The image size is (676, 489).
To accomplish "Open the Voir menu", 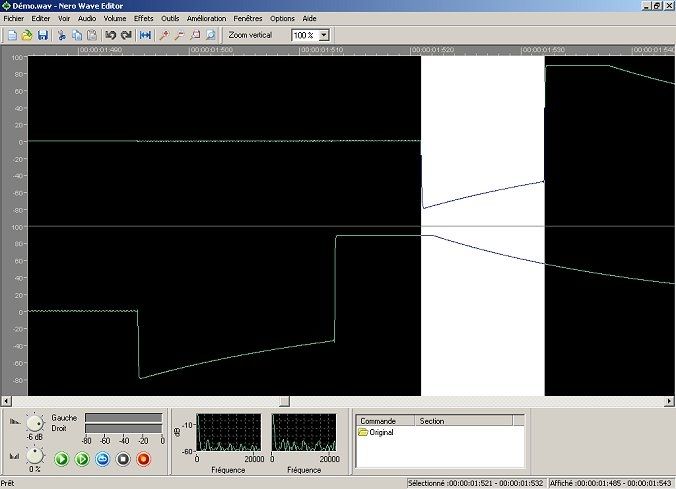I will 64,19.
